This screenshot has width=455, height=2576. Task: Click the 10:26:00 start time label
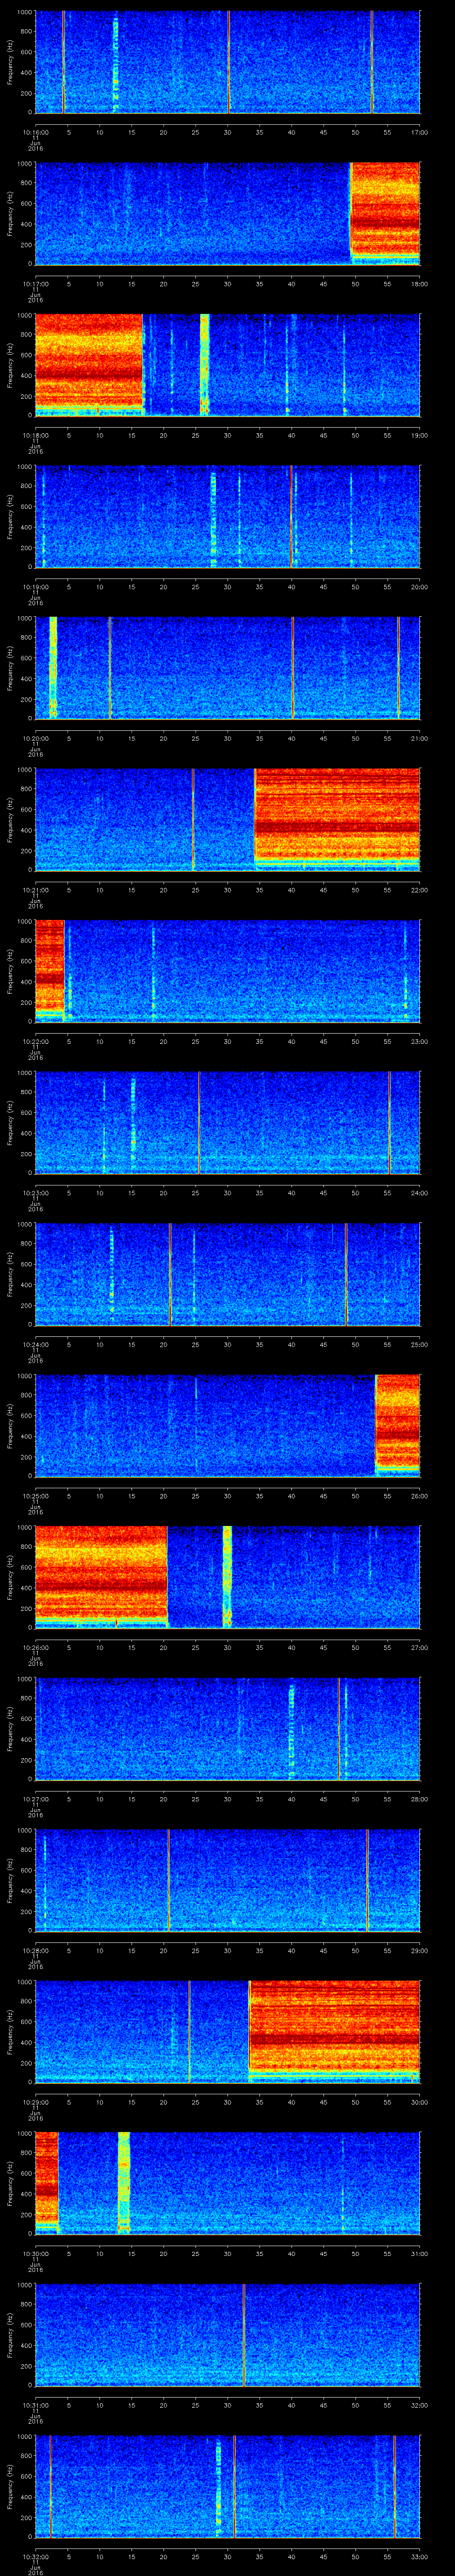tap(35, 1647)
